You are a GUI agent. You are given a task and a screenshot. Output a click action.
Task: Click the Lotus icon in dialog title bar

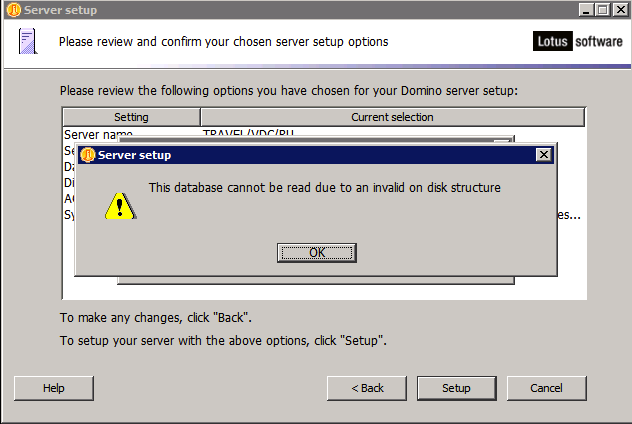87,155
